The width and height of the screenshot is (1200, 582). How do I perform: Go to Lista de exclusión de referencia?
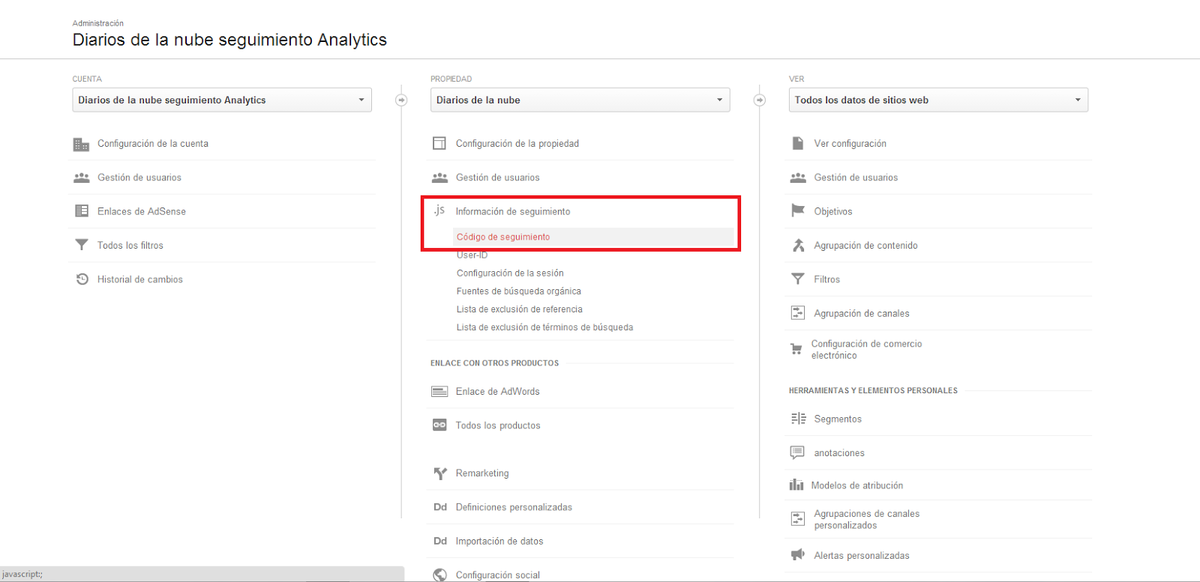click(519, 309)
